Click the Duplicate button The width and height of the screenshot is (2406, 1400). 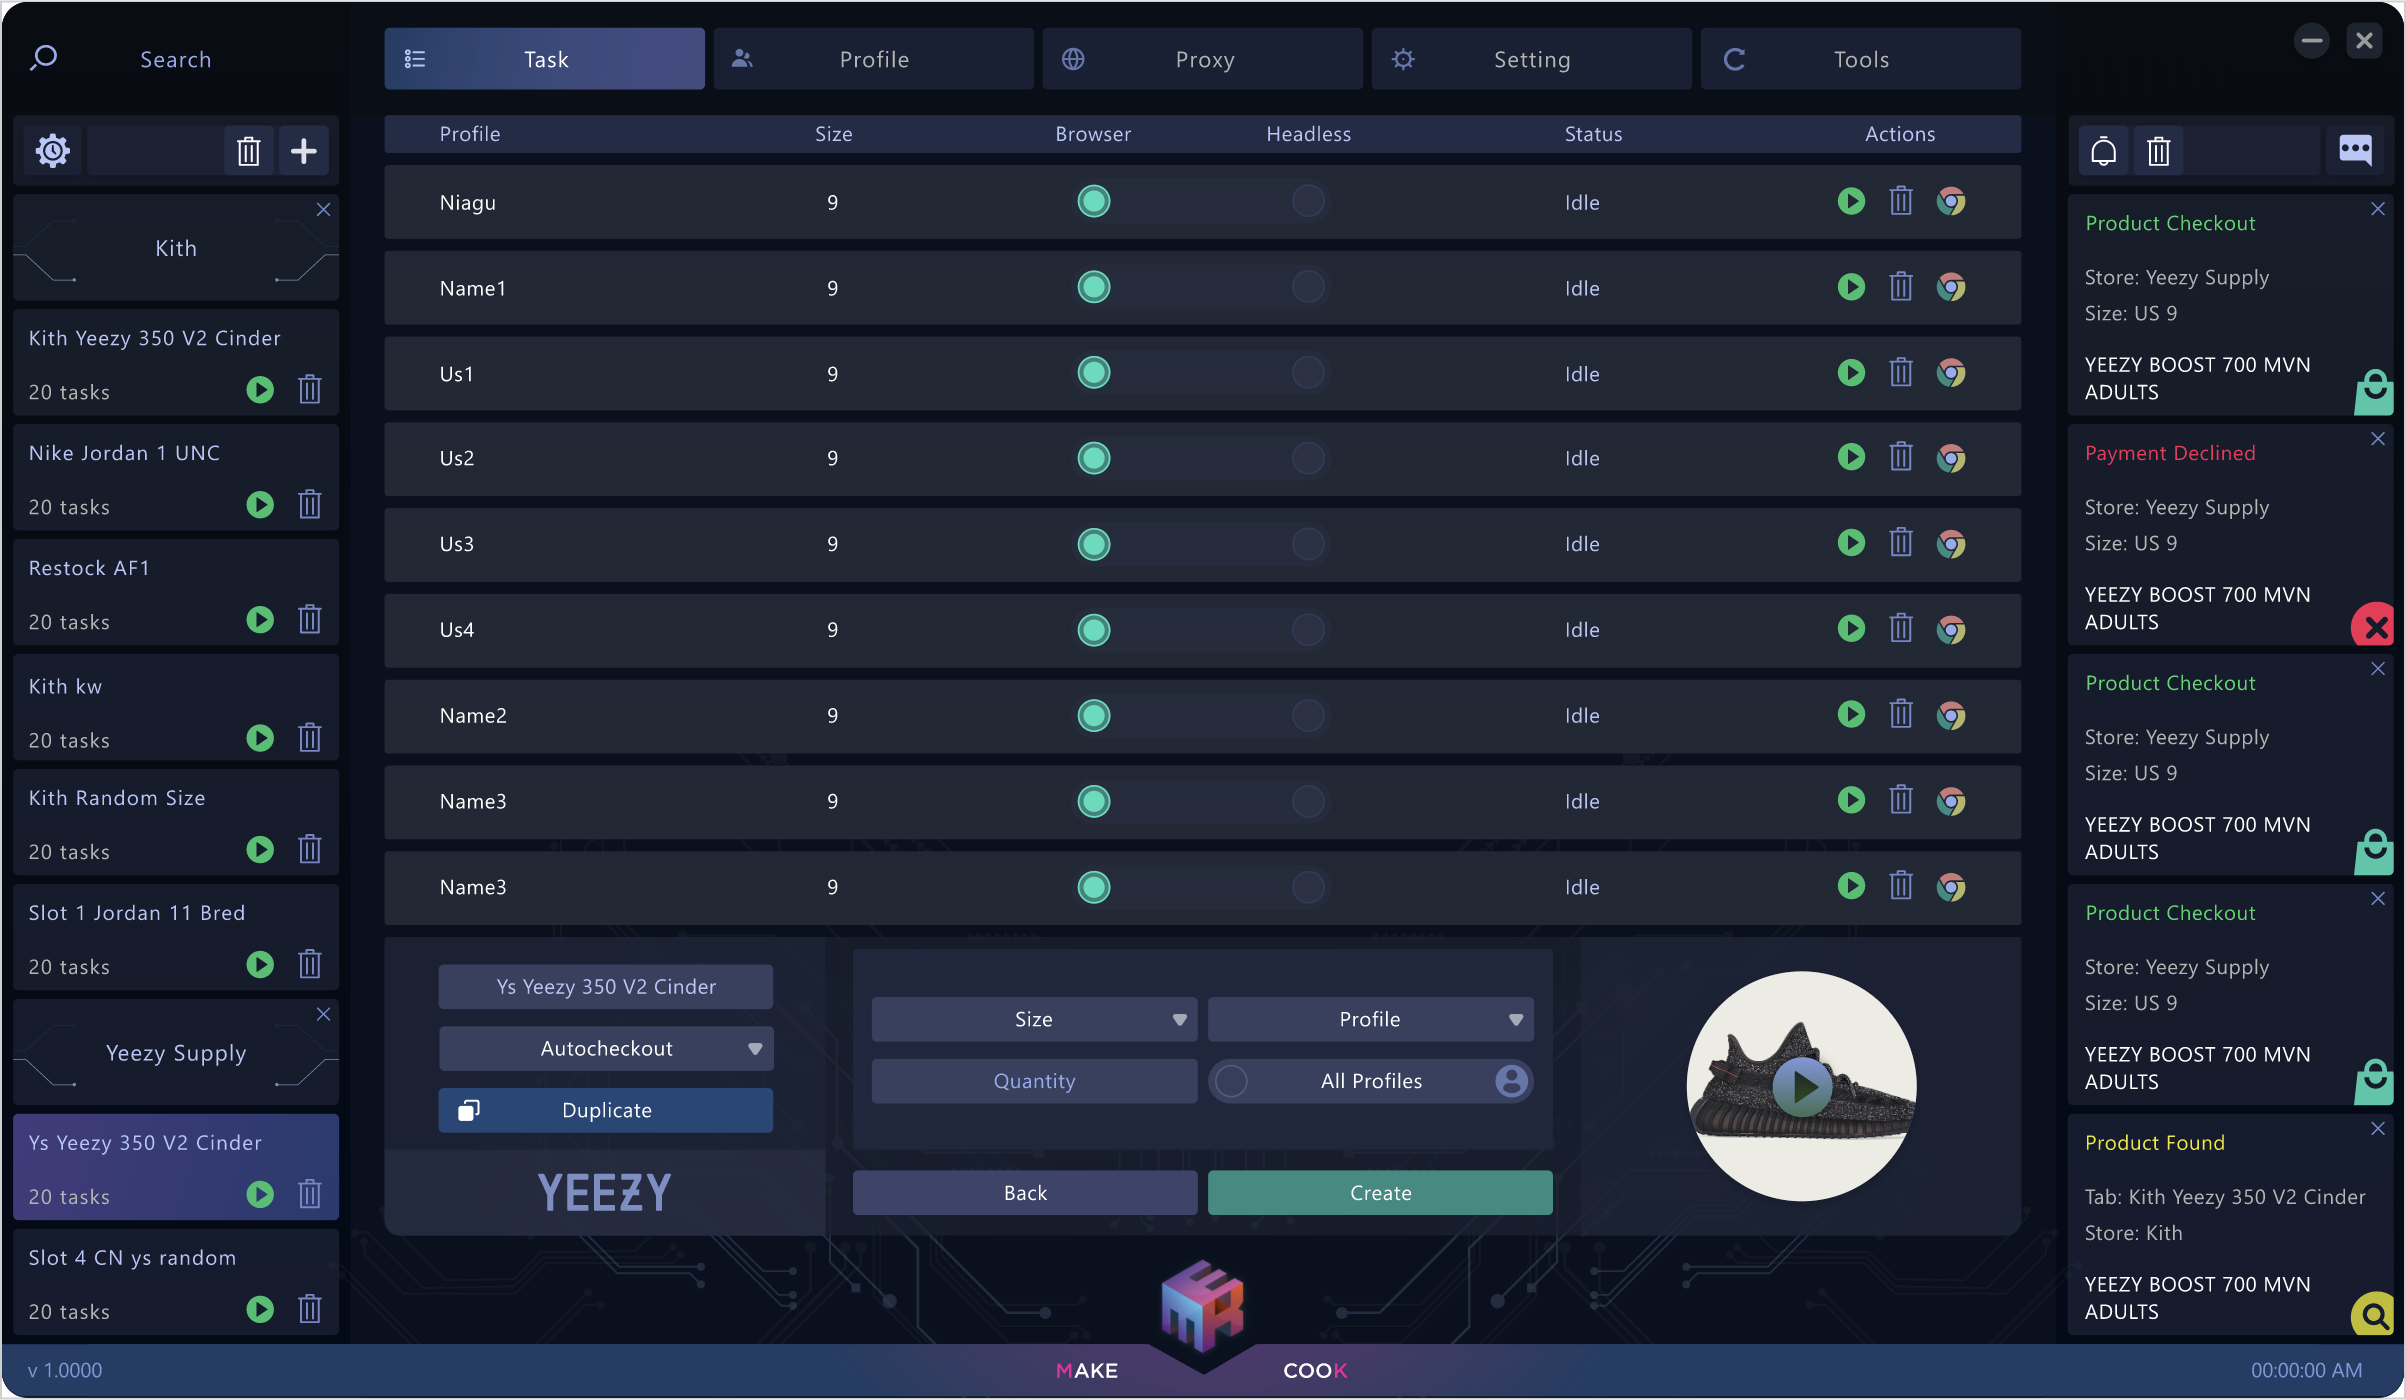606,1110
